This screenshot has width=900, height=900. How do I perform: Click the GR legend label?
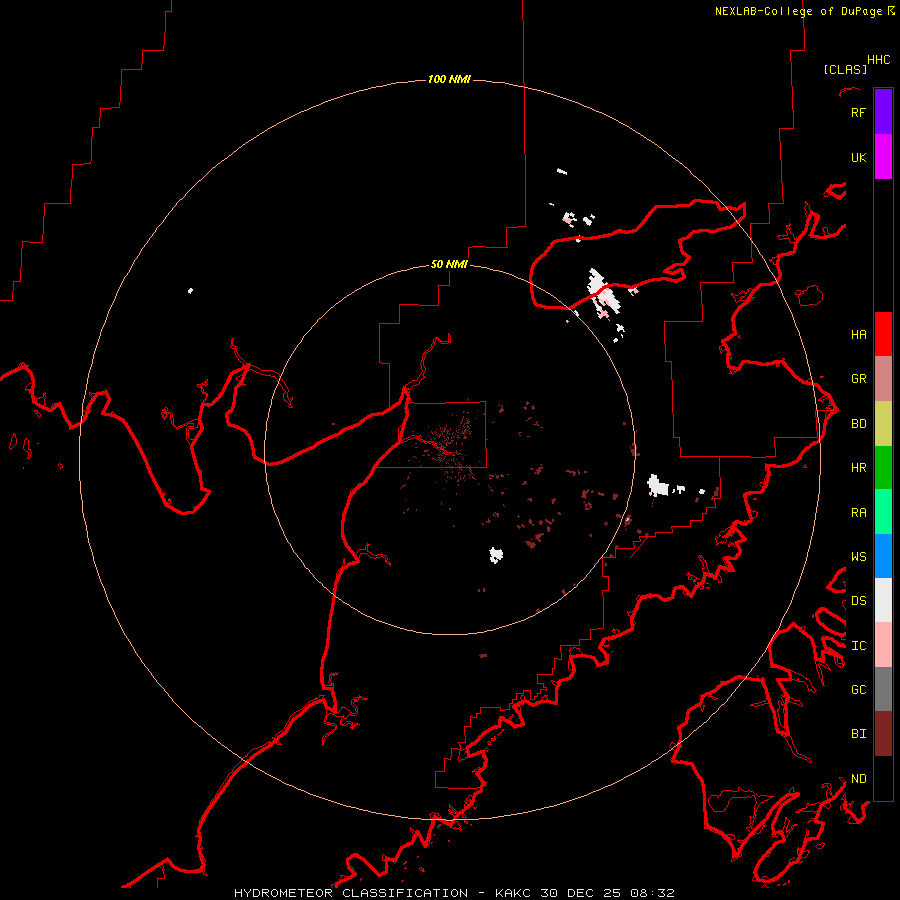[x=858, y=379]
